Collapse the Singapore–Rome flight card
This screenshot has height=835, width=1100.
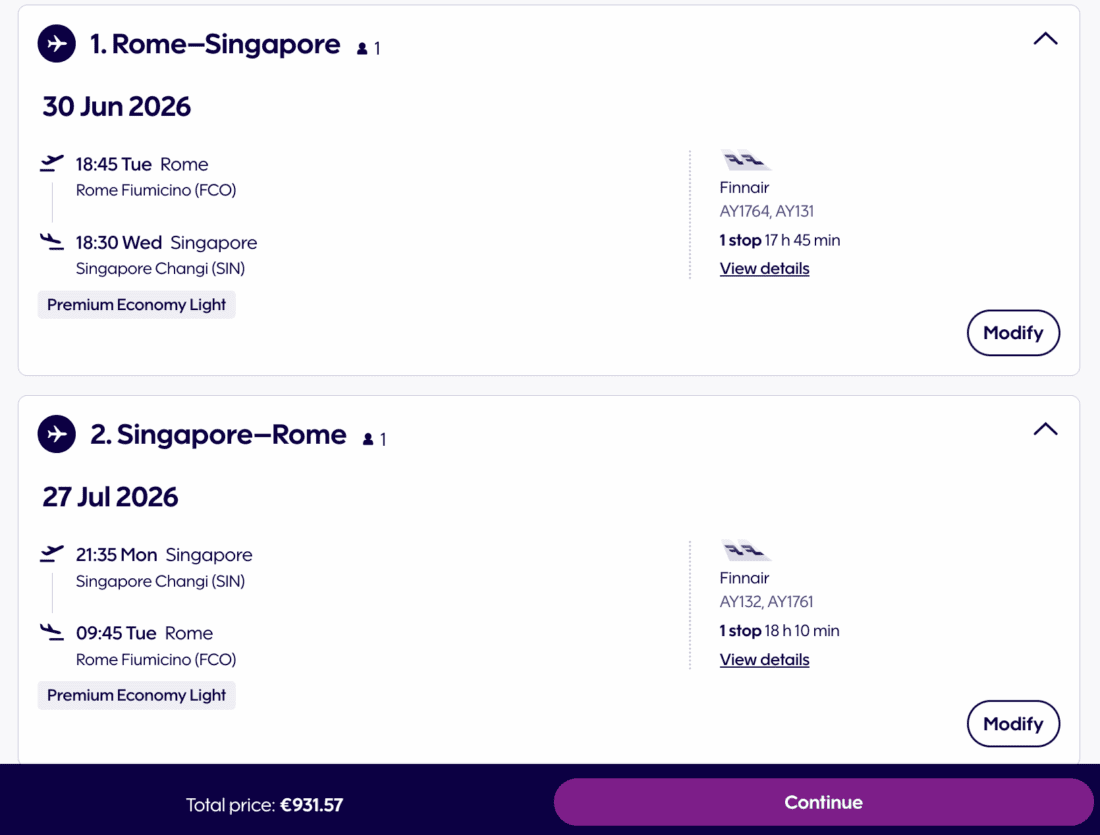pos(1045,430)
